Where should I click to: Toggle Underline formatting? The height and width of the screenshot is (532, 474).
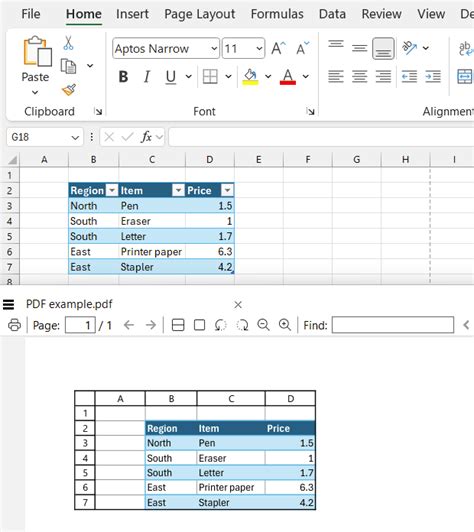coord(171,77)
